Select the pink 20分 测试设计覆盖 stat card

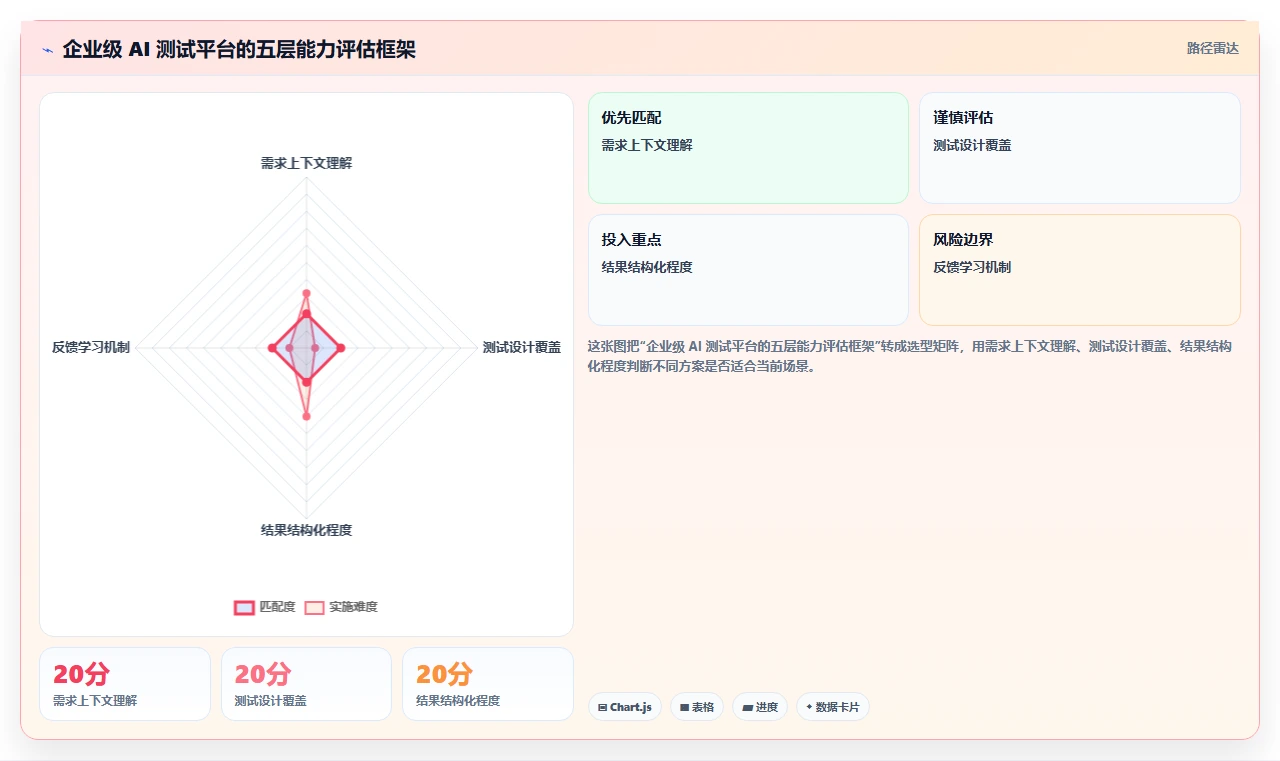coord(306,684)
